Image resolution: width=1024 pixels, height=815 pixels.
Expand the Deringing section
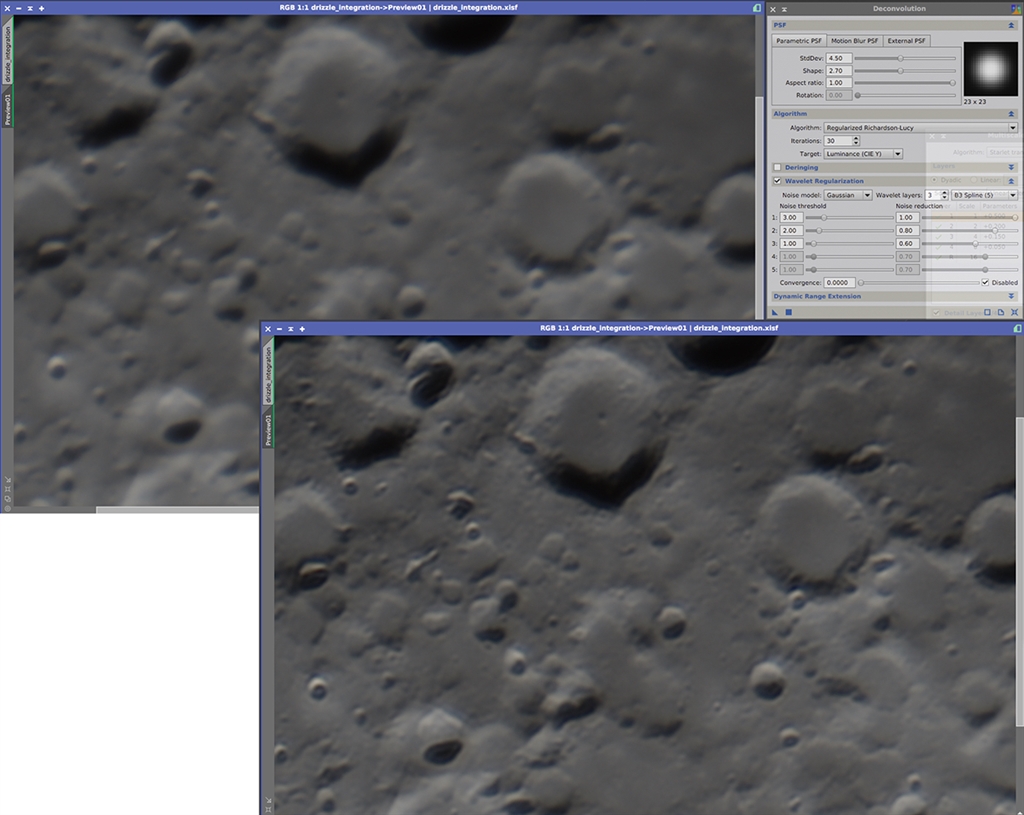coord(1011,167)
